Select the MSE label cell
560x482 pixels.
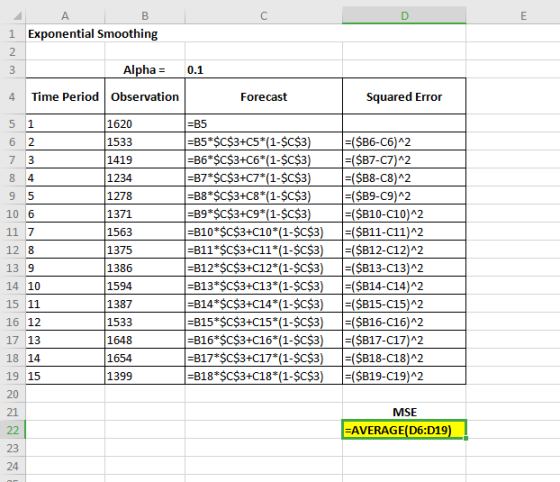click(404, 412)
